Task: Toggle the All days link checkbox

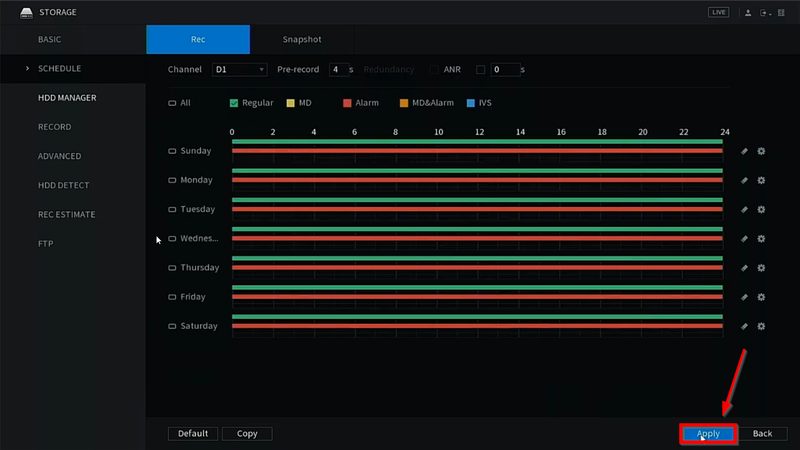Action: (172, 103)
